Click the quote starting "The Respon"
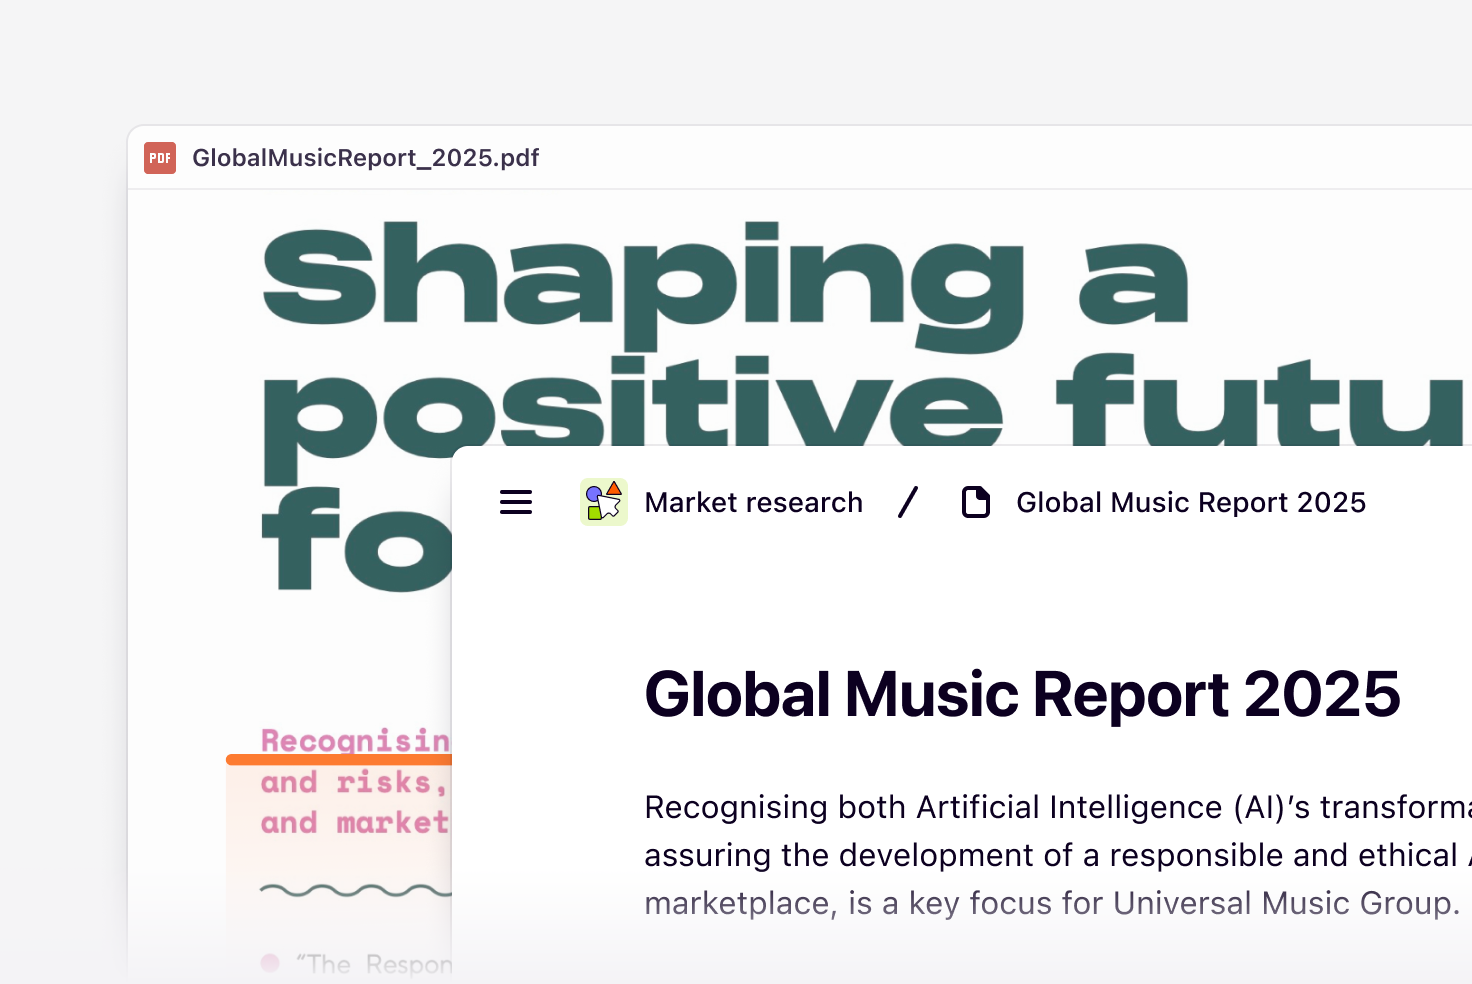Screen dimensions: 1472x984 pos(375,964)
